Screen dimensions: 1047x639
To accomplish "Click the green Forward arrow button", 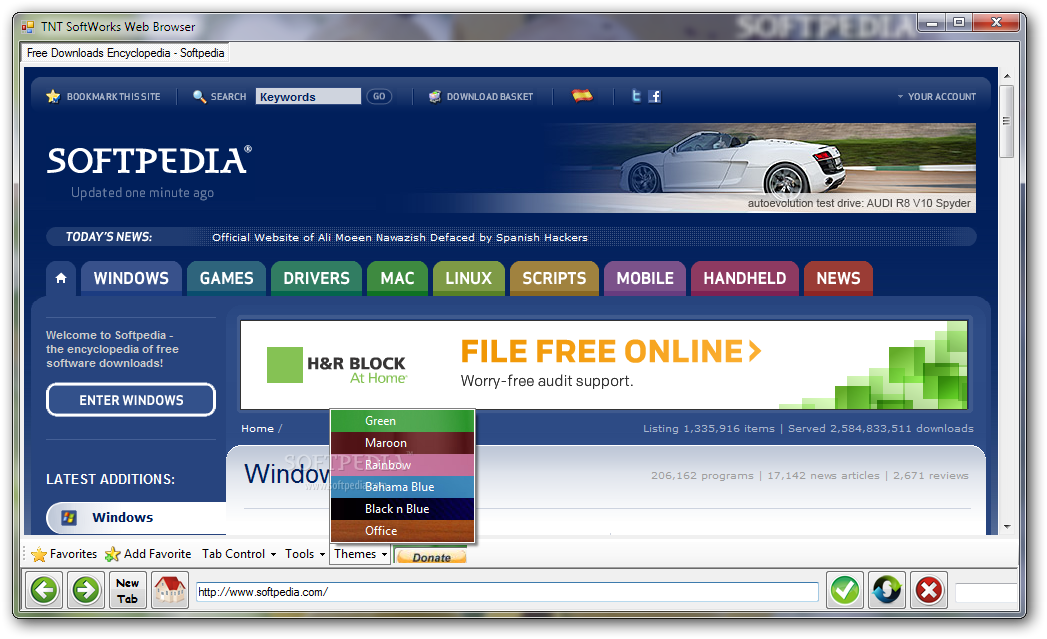I will point(86,590).
